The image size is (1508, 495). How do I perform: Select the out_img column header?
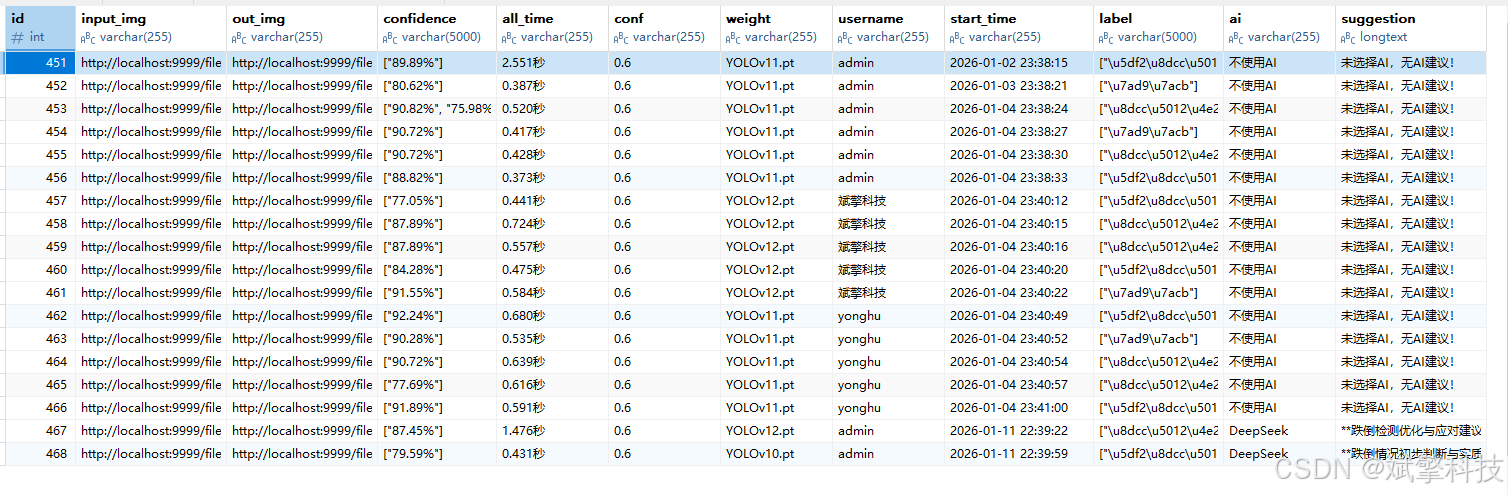point(302,27)
